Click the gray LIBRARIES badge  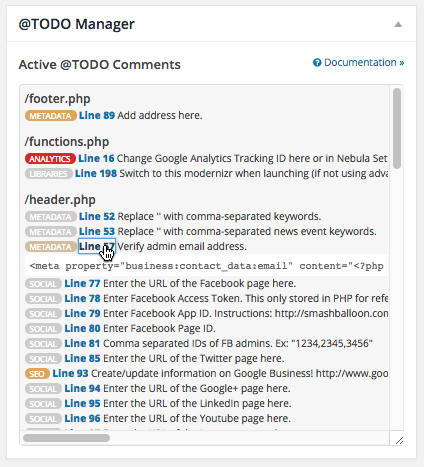(49, 174)
